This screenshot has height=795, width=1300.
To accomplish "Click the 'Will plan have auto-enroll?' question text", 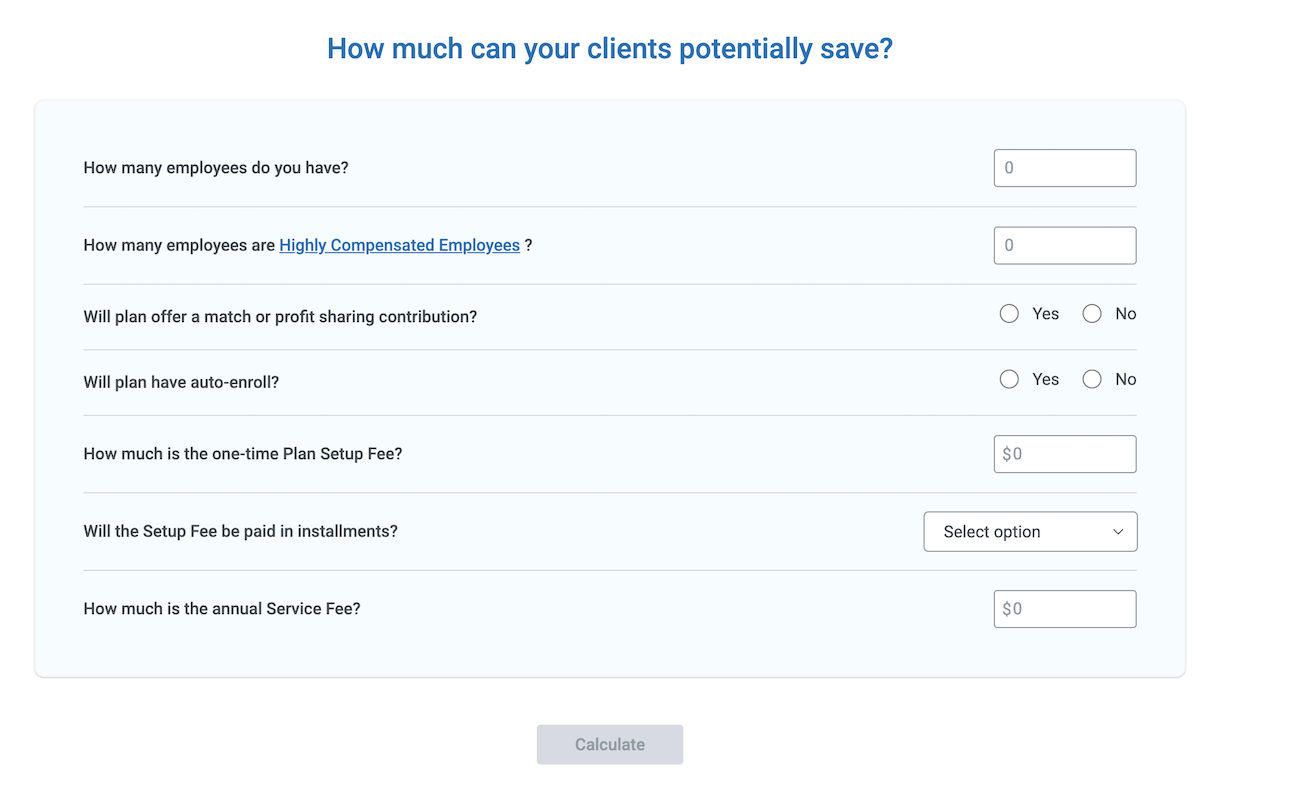I will click(181, 382).
